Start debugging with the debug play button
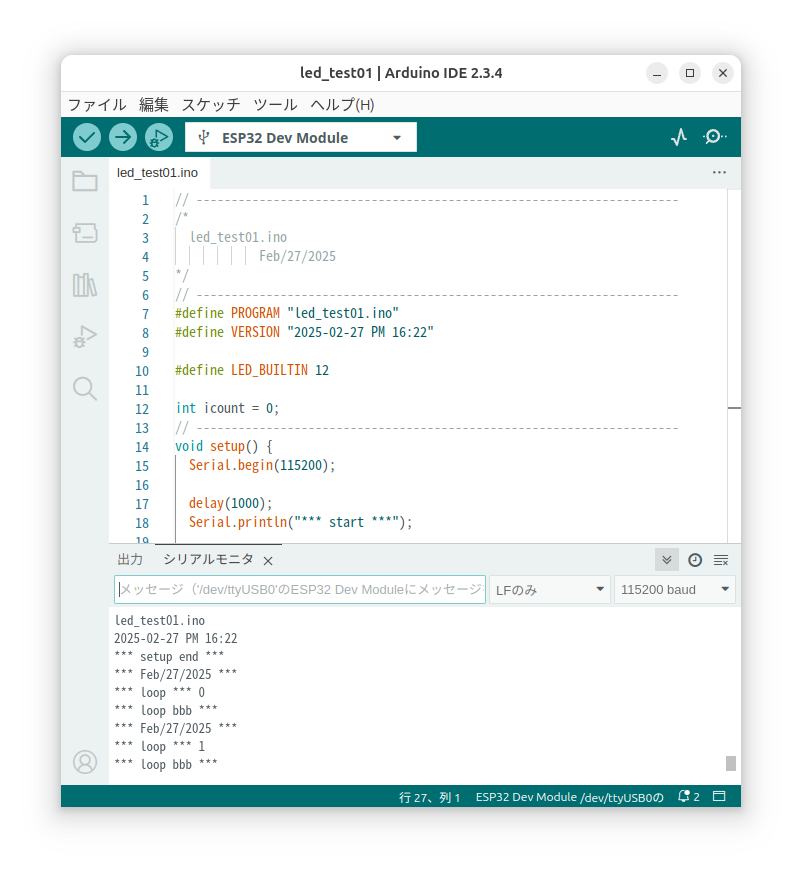The height and width of the screenshot is (874, 802). pyautogui.click(x=159, y=137)
